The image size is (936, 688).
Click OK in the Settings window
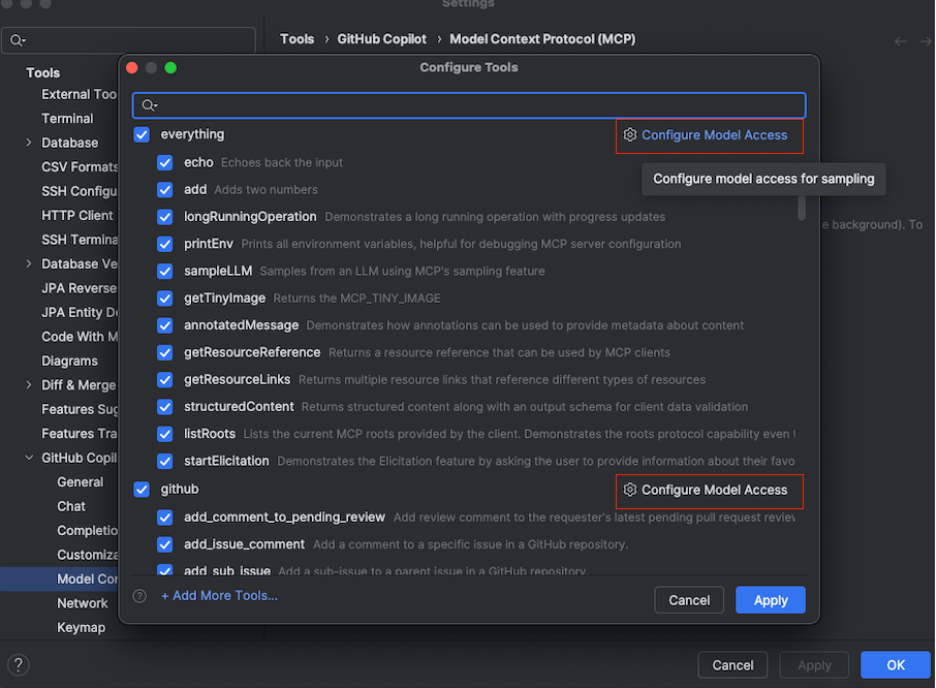(x=895, y=665)
